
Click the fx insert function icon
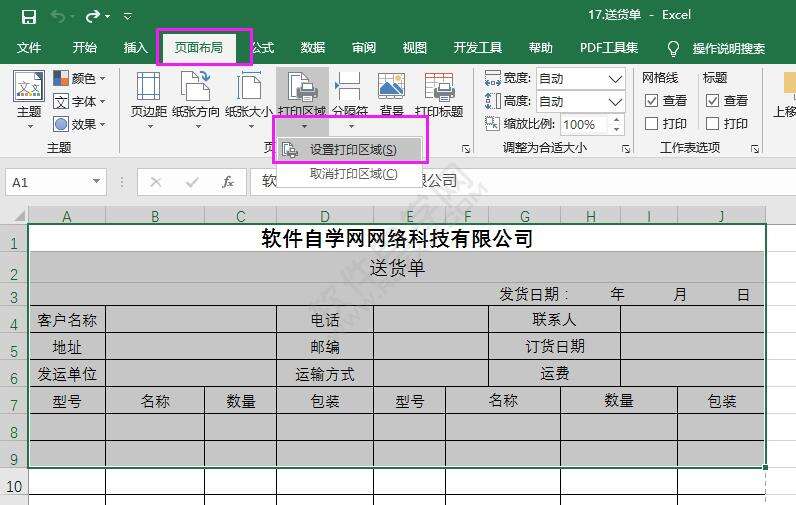[x=228, y=182]
